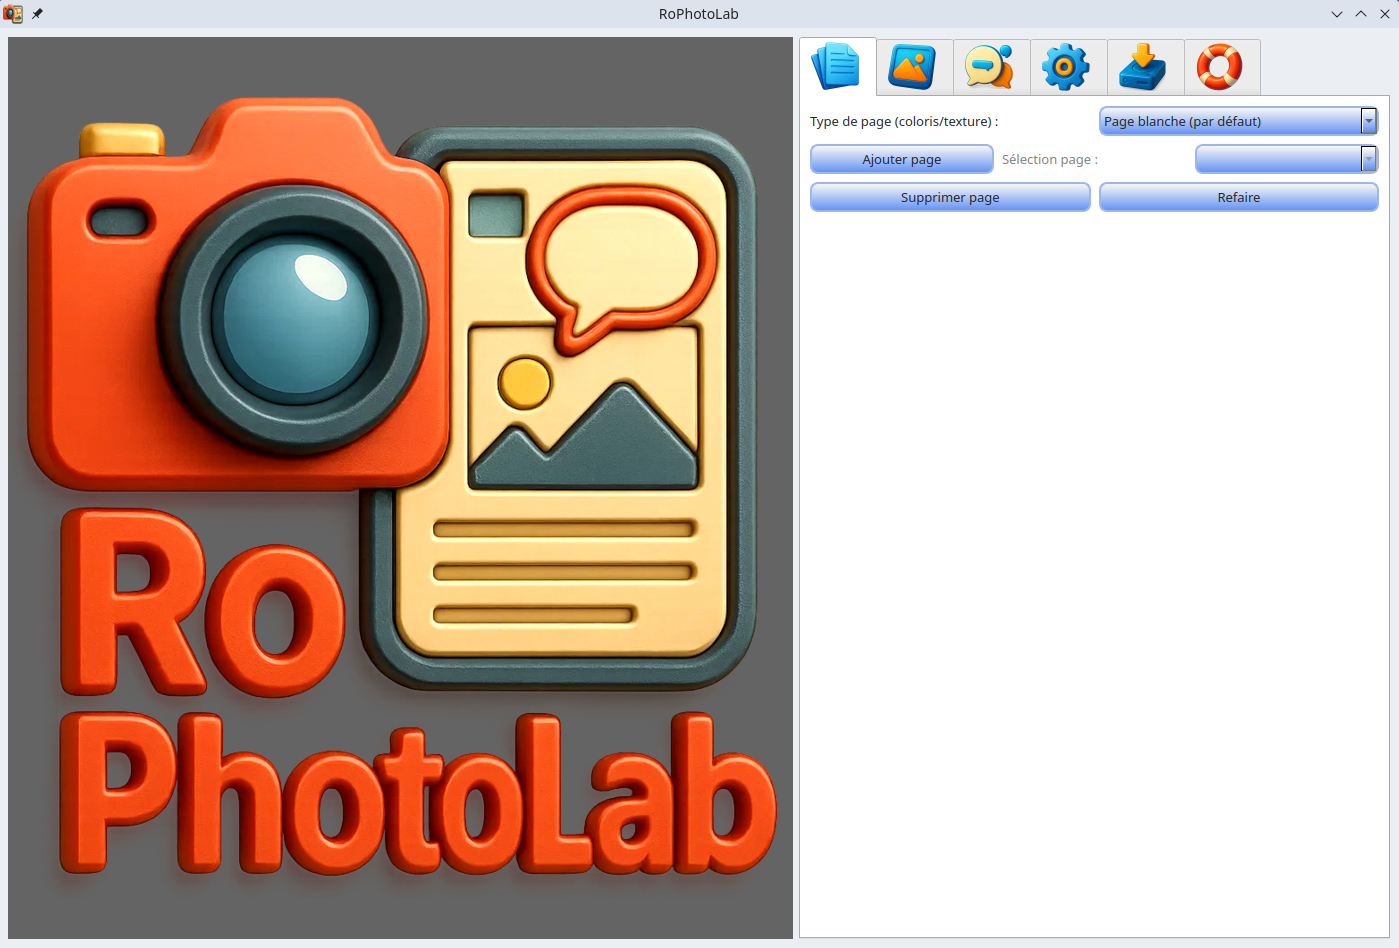Open the lifebuoy help tab
Image resolution: width=1399 pixels, height=948 pixels.
click(1221, 67)
